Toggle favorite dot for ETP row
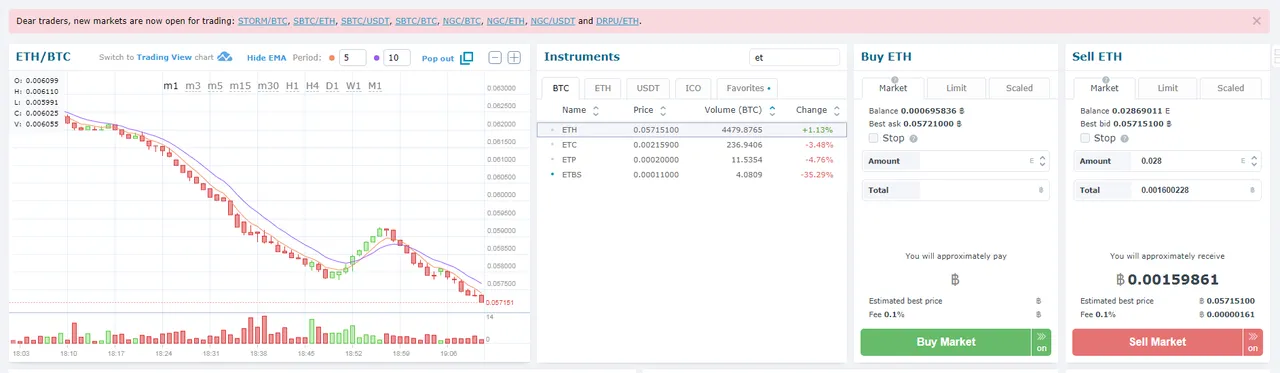 (x=551, y=160)
